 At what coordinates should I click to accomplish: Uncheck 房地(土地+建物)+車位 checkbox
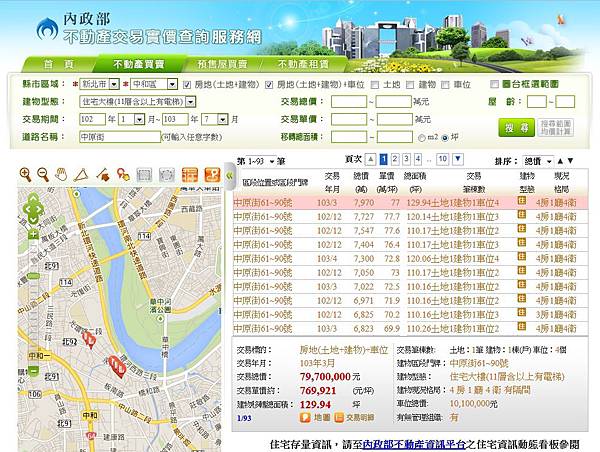pos(269,85)
